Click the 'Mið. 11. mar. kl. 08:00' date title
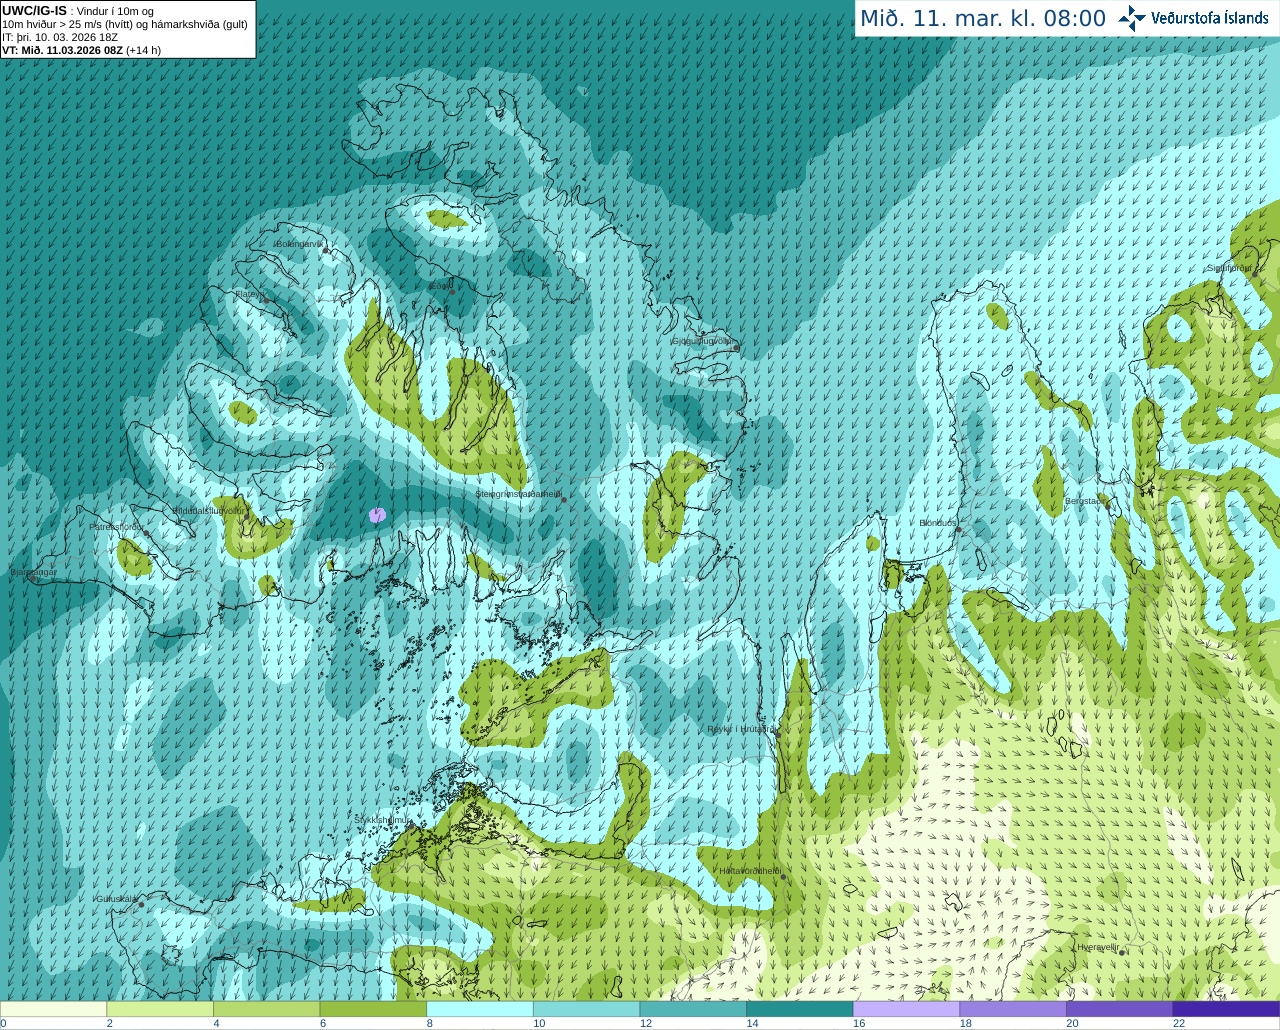Image resolution: width=1280 pixels, height=1030 pixels. click(983, 19)
